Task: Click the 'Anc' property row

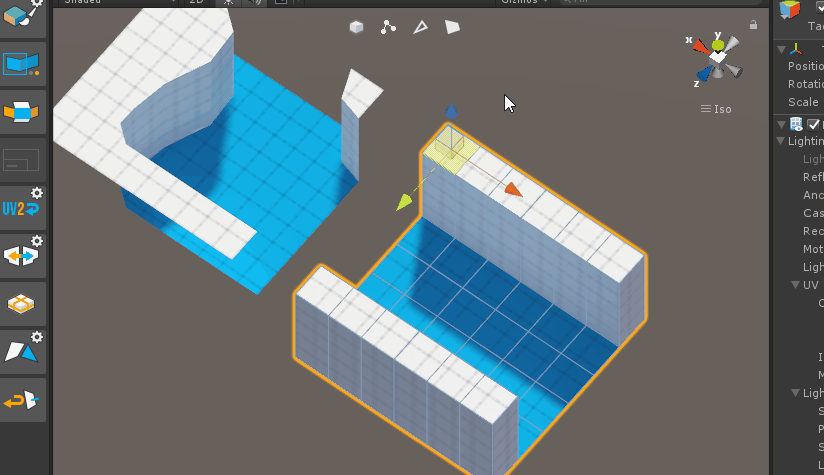Action: (813, 195)
